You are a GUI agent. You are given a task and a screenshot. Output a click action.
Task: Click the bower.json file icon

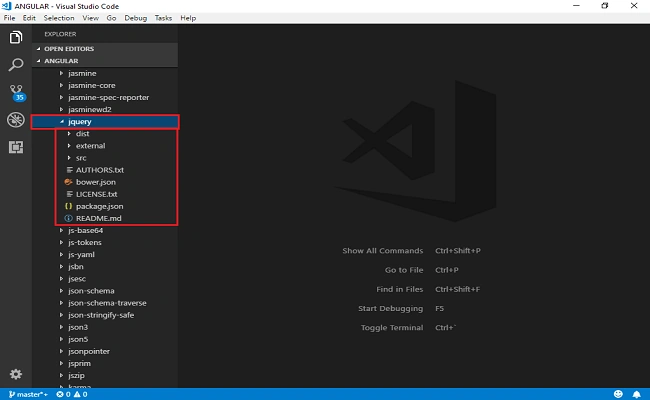coord(68,182)
